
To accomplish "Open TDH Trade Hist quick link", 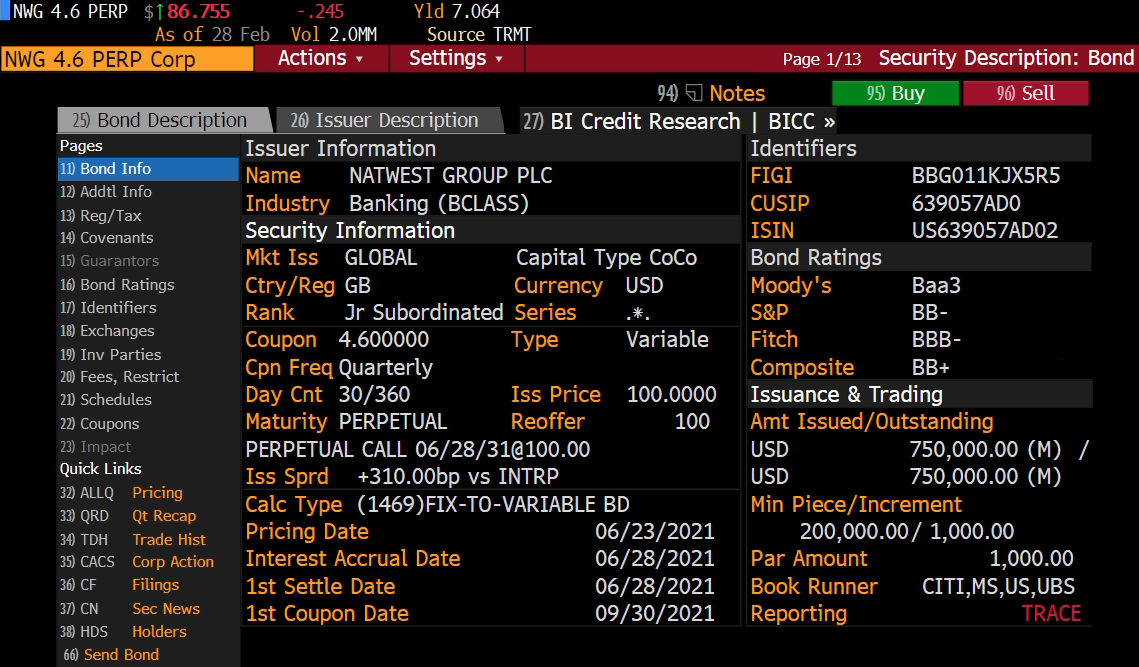I will (x=133, y=539).
